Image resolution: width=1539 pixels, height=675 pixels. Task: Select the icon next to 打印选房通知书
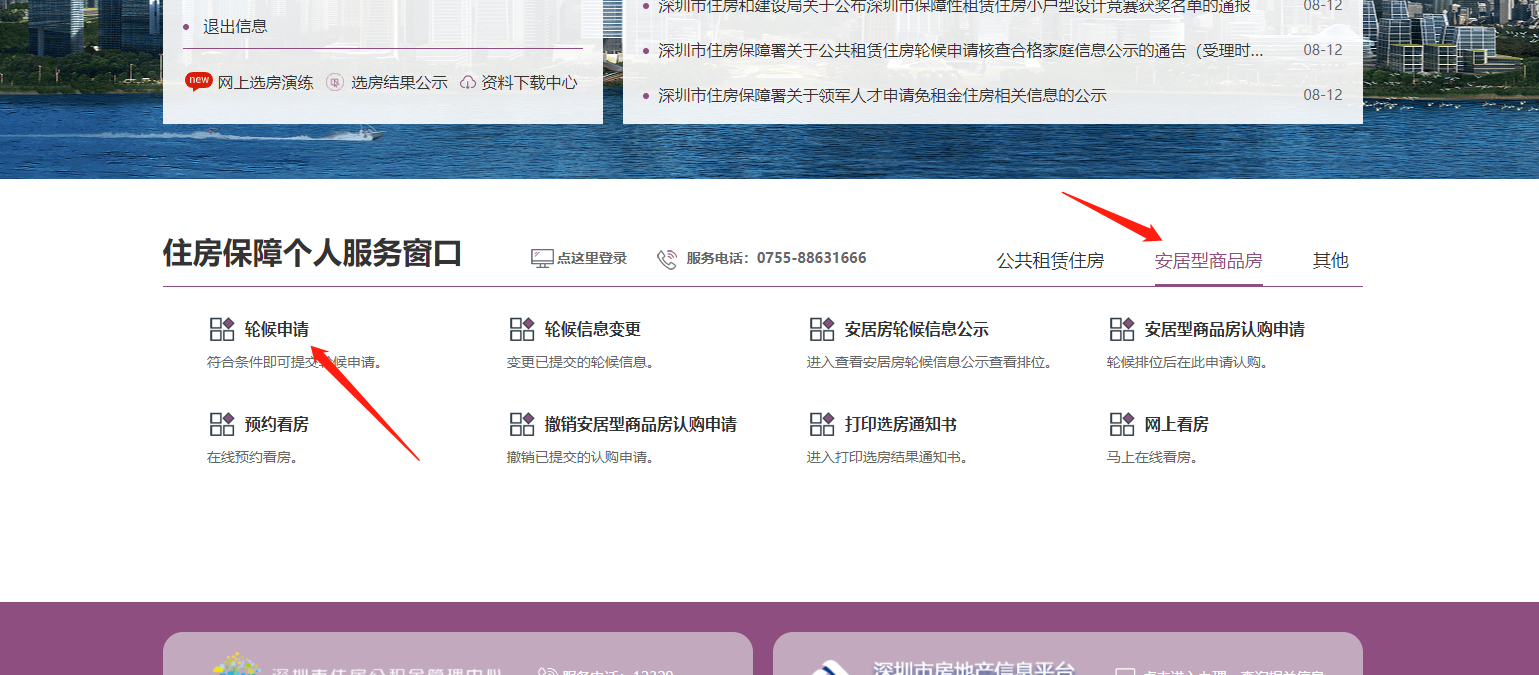[x=822, y=424]
